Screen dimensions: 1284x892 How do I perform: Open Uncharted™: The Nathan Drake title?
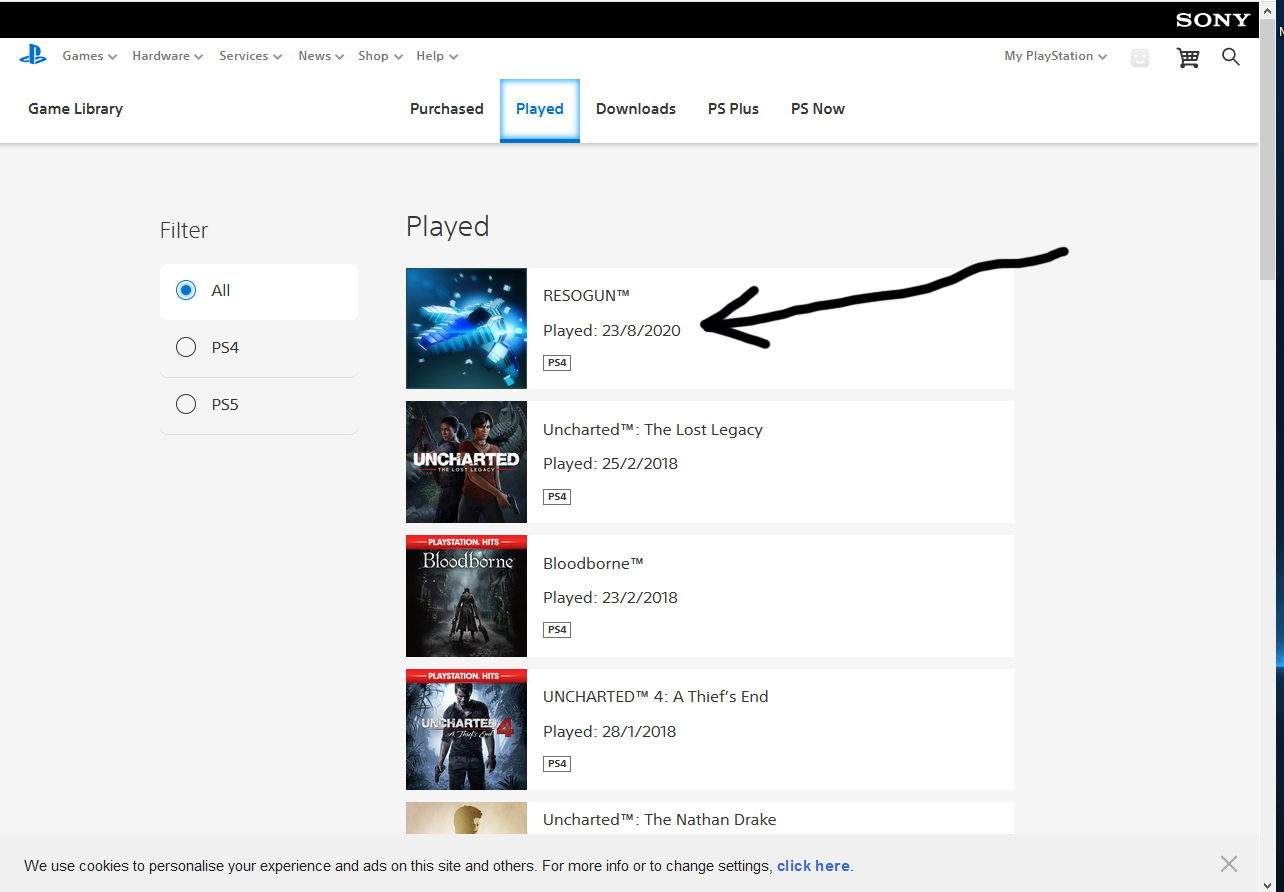pos(660,820)
